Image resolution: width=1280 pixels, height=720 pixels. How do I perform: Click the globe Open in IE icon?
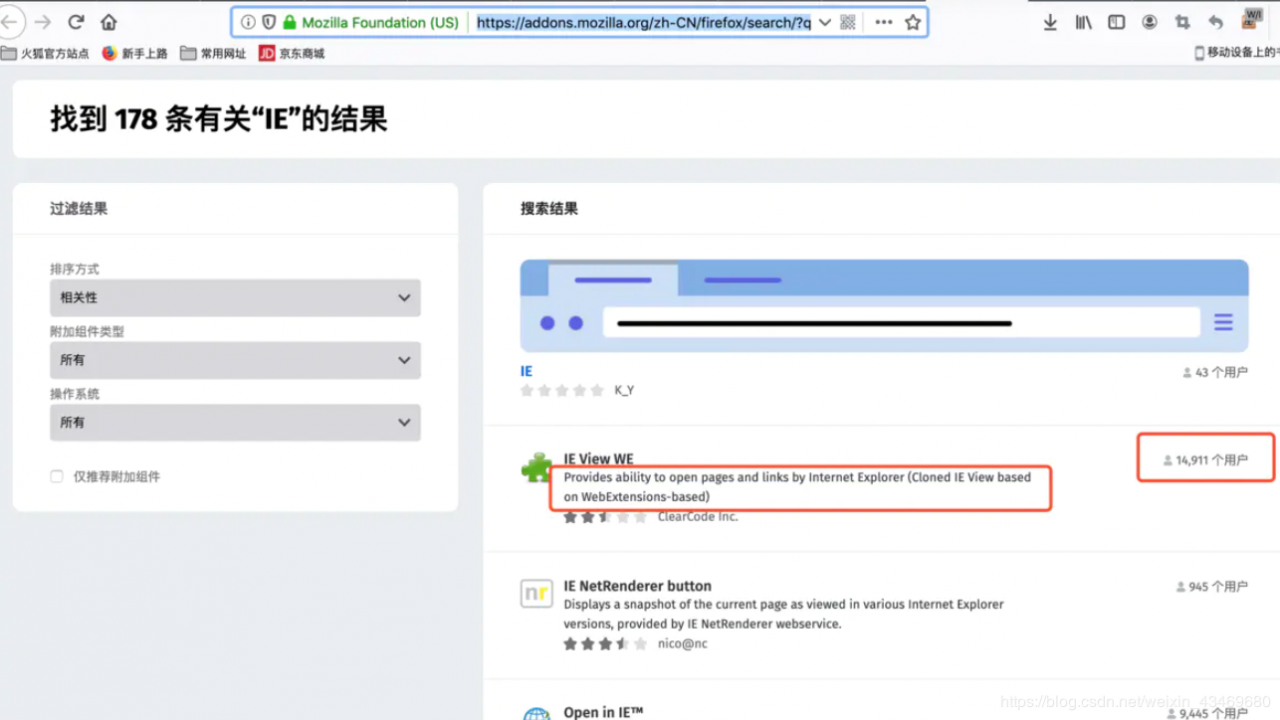tap(536, 714)
